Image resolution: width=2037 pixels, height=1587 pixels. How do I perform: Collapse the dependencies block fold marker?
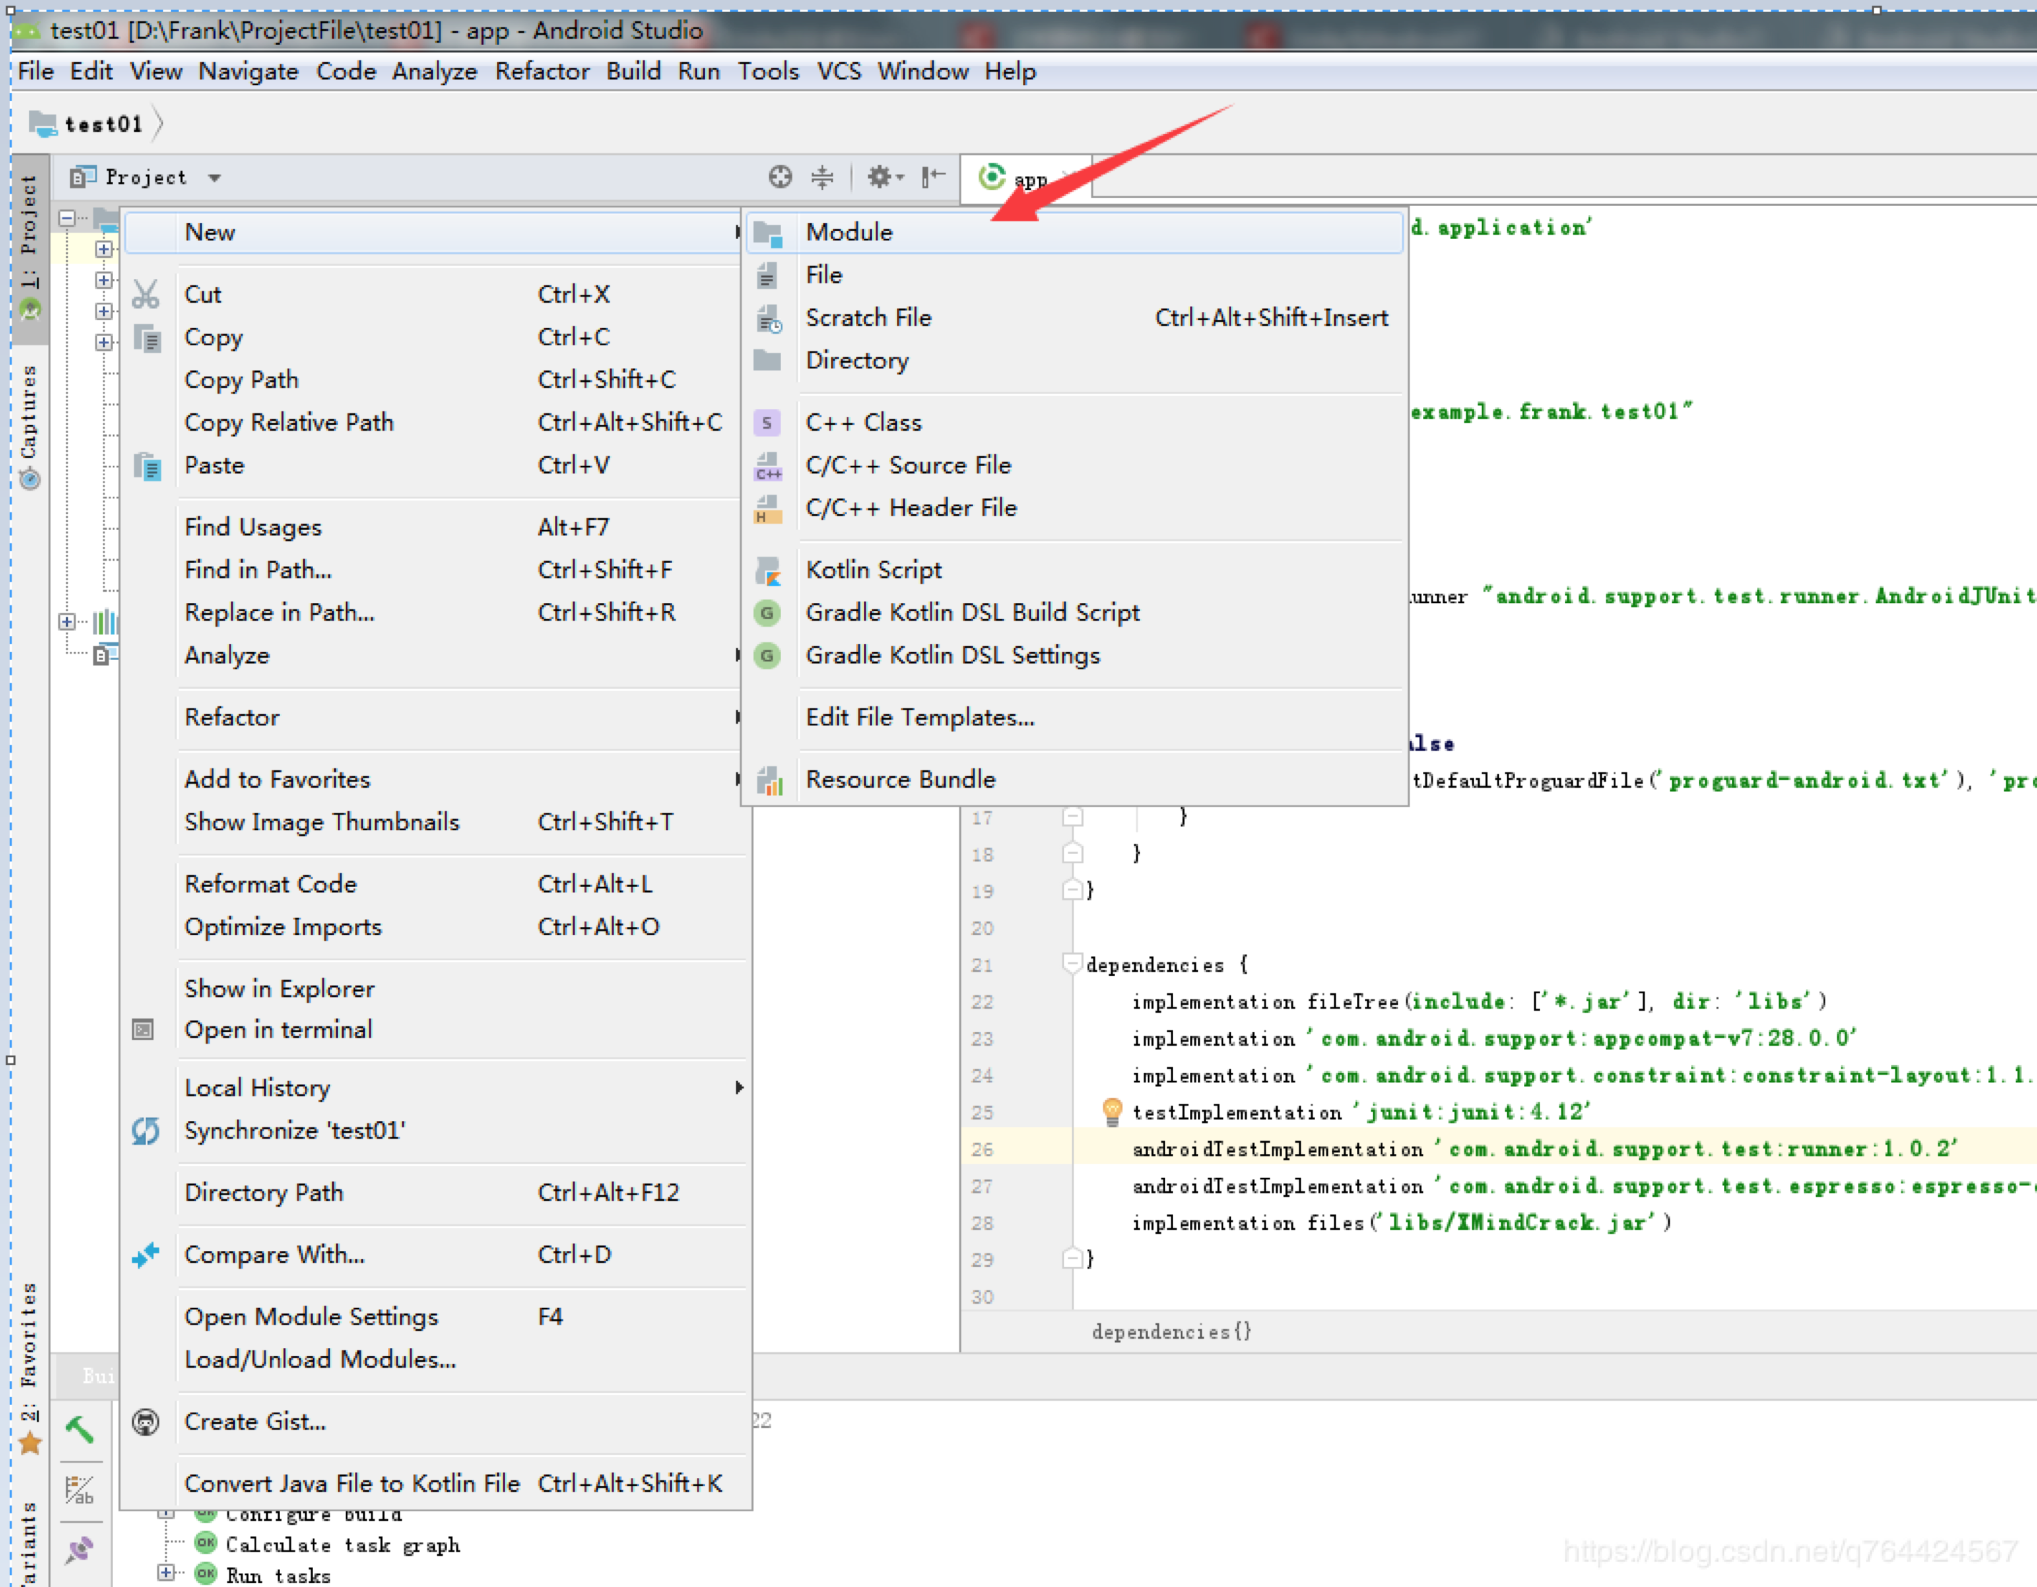tap(1072, 965)
